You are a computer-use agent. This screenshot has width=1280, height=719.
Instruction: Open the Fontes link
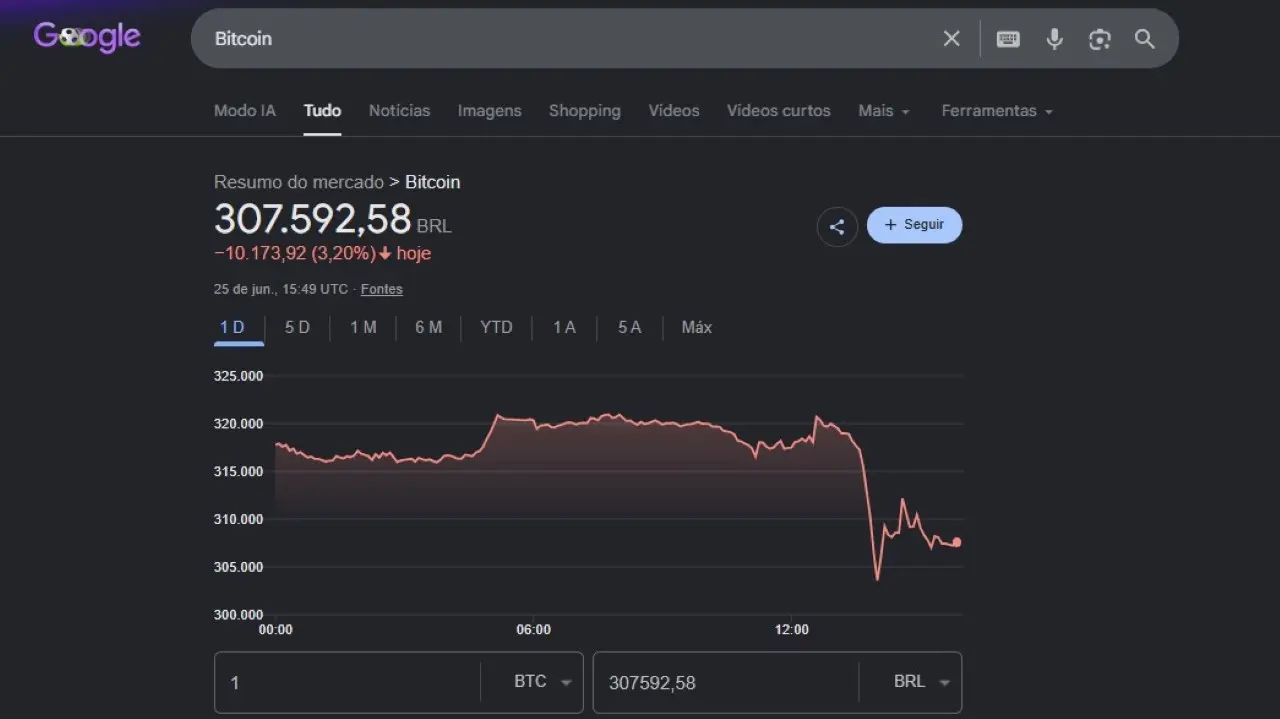tap(382, 289)
